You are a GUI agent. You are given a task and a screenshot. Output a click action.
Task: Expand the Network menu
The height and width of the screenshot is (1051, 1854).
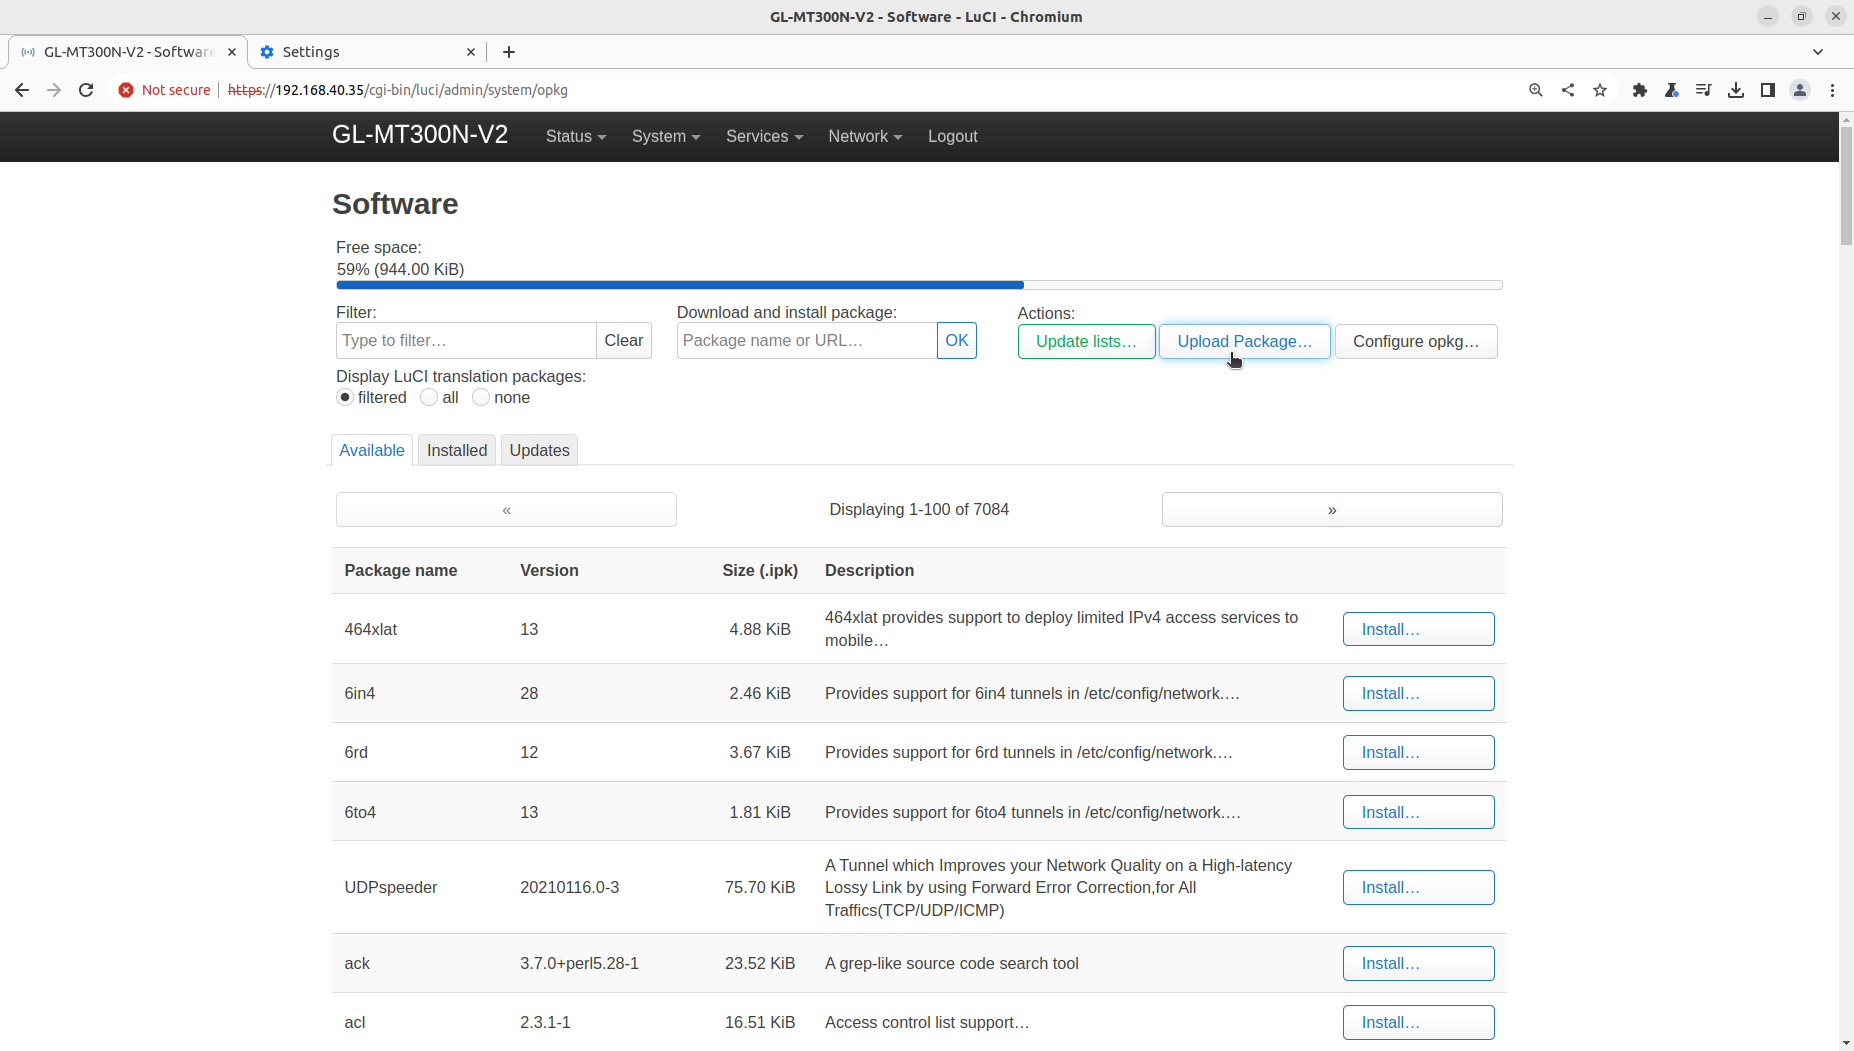coord(865,137)
